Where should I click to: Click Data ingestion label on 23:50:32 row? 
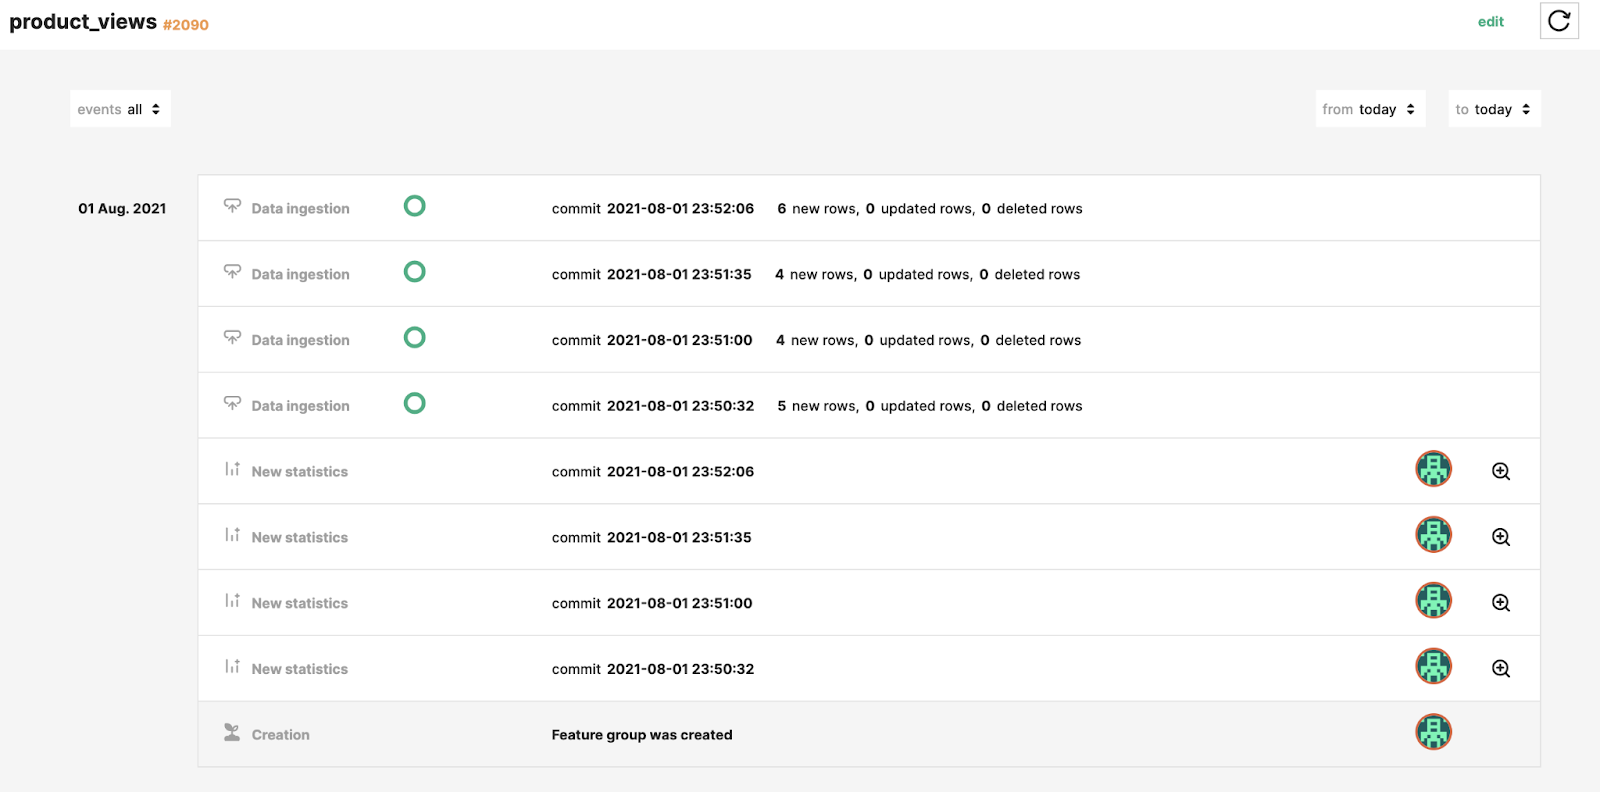(301, 406)
